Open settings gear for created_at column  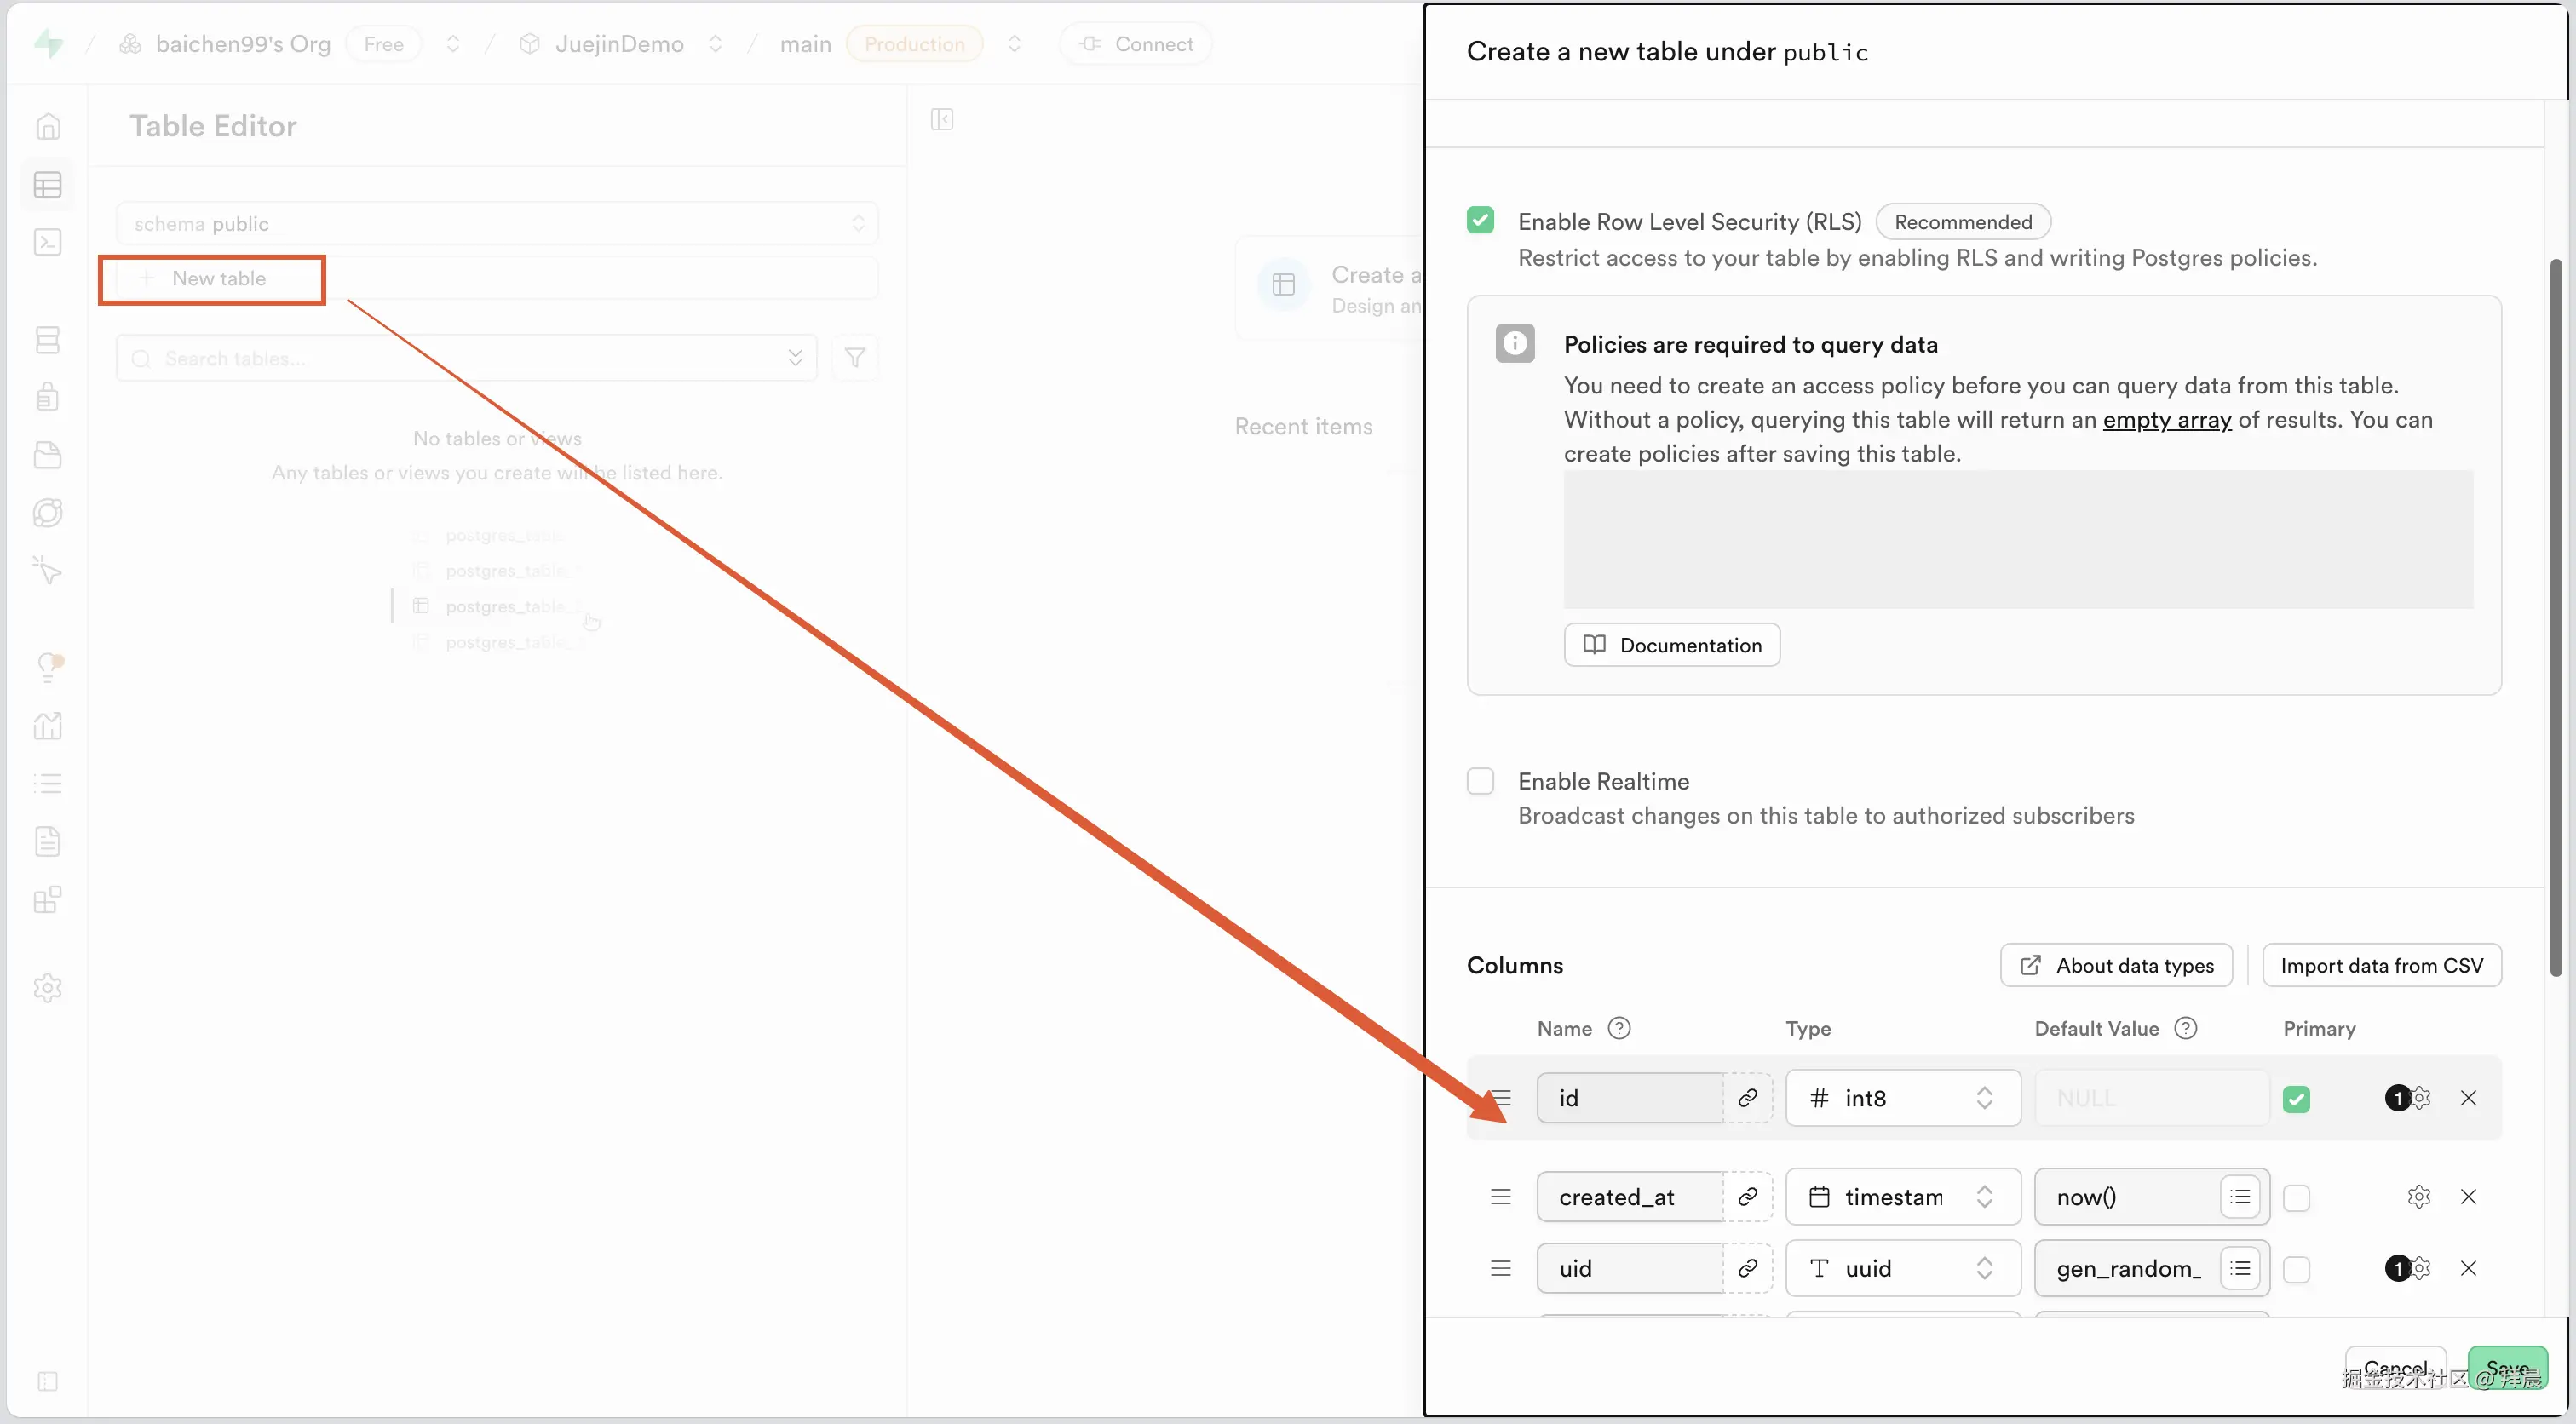(x=2418, y=1197)
